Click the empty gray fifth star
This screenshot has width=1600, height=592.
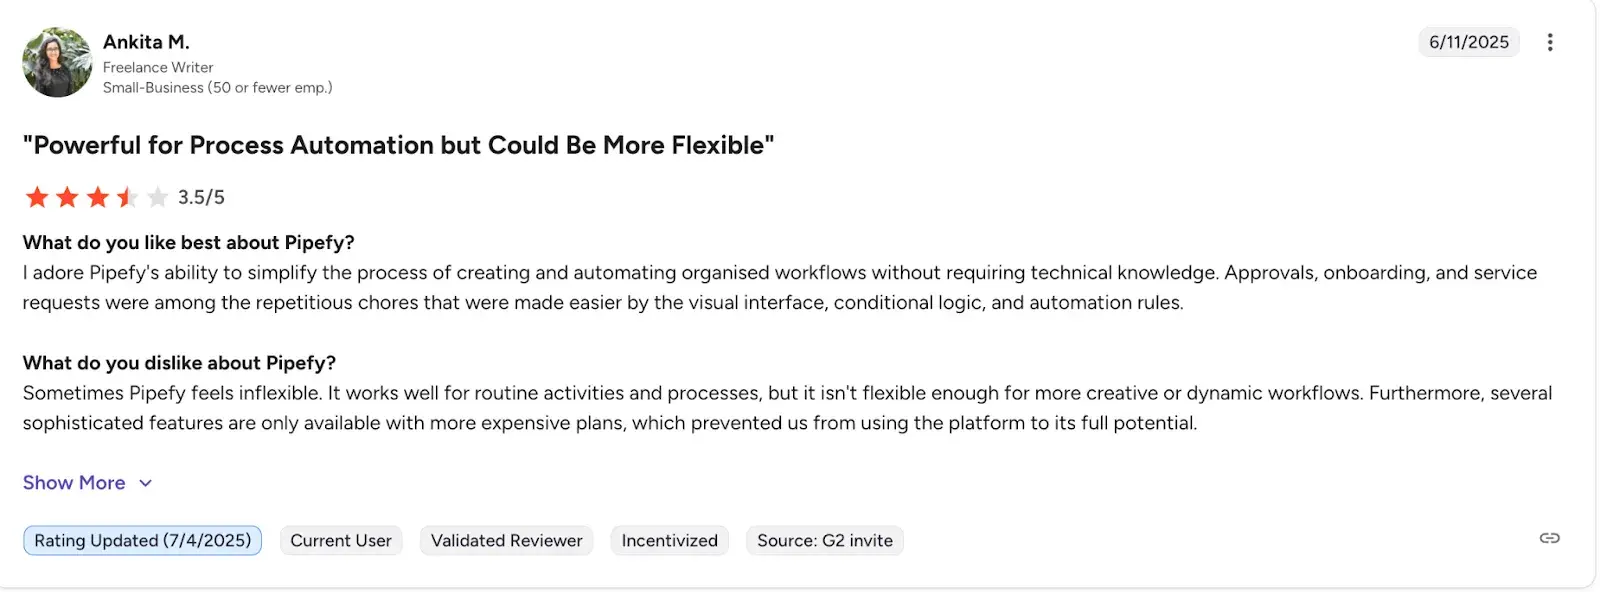click(x=157, y=197)
